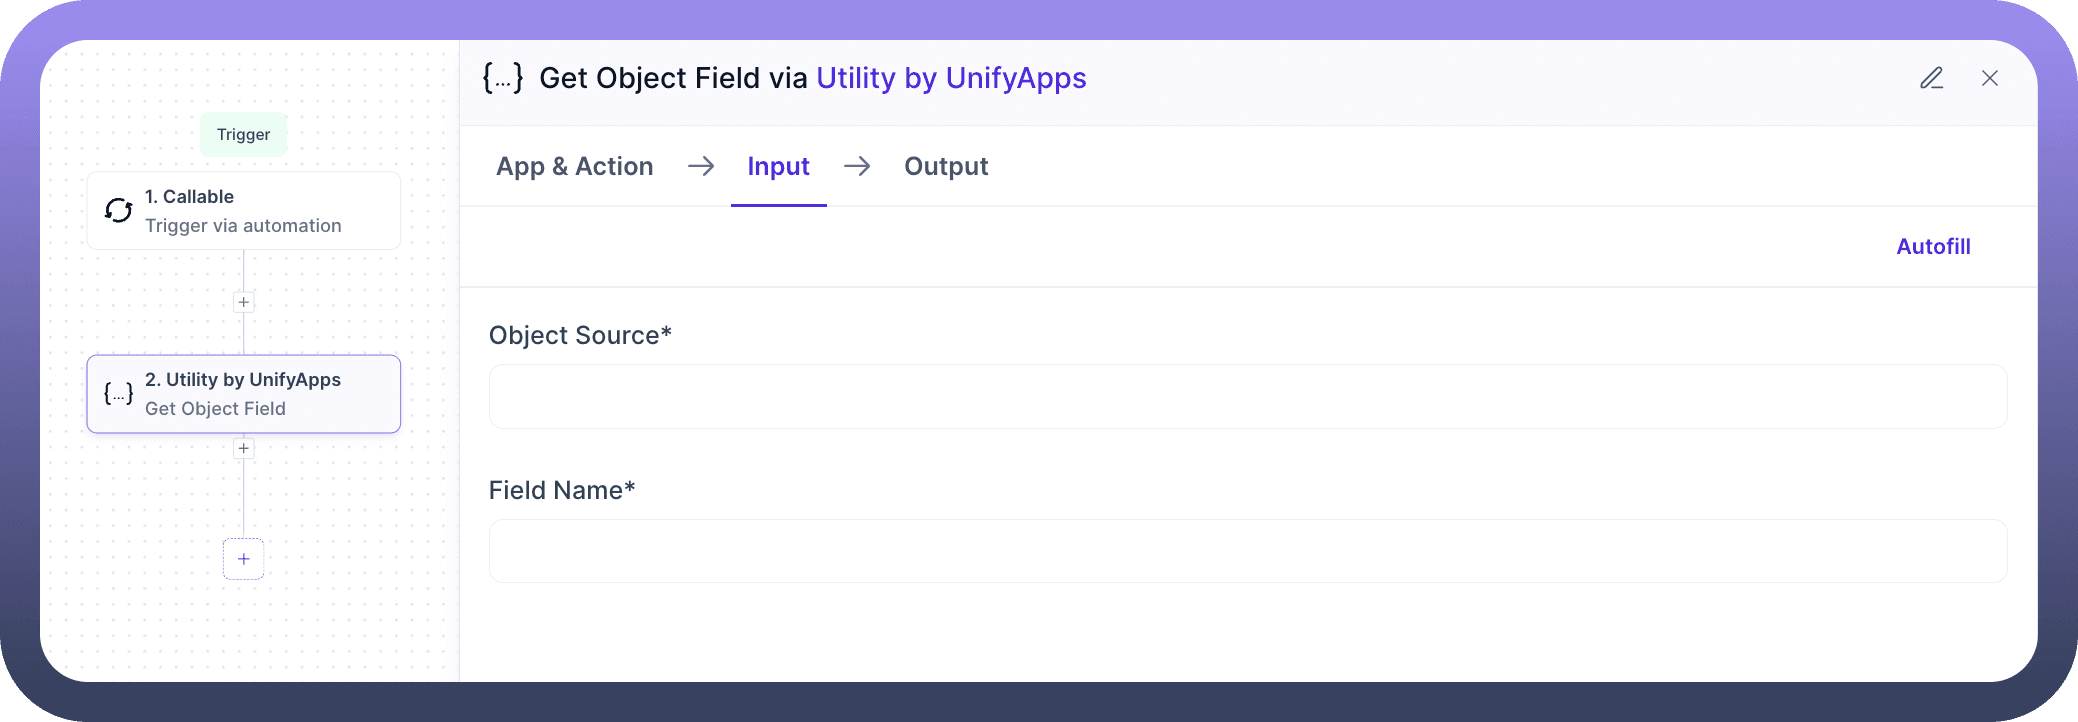Click the green Trigger label badge
Image resolution: width=2078 pixels, height=722 pixels.
pos(243,135)
